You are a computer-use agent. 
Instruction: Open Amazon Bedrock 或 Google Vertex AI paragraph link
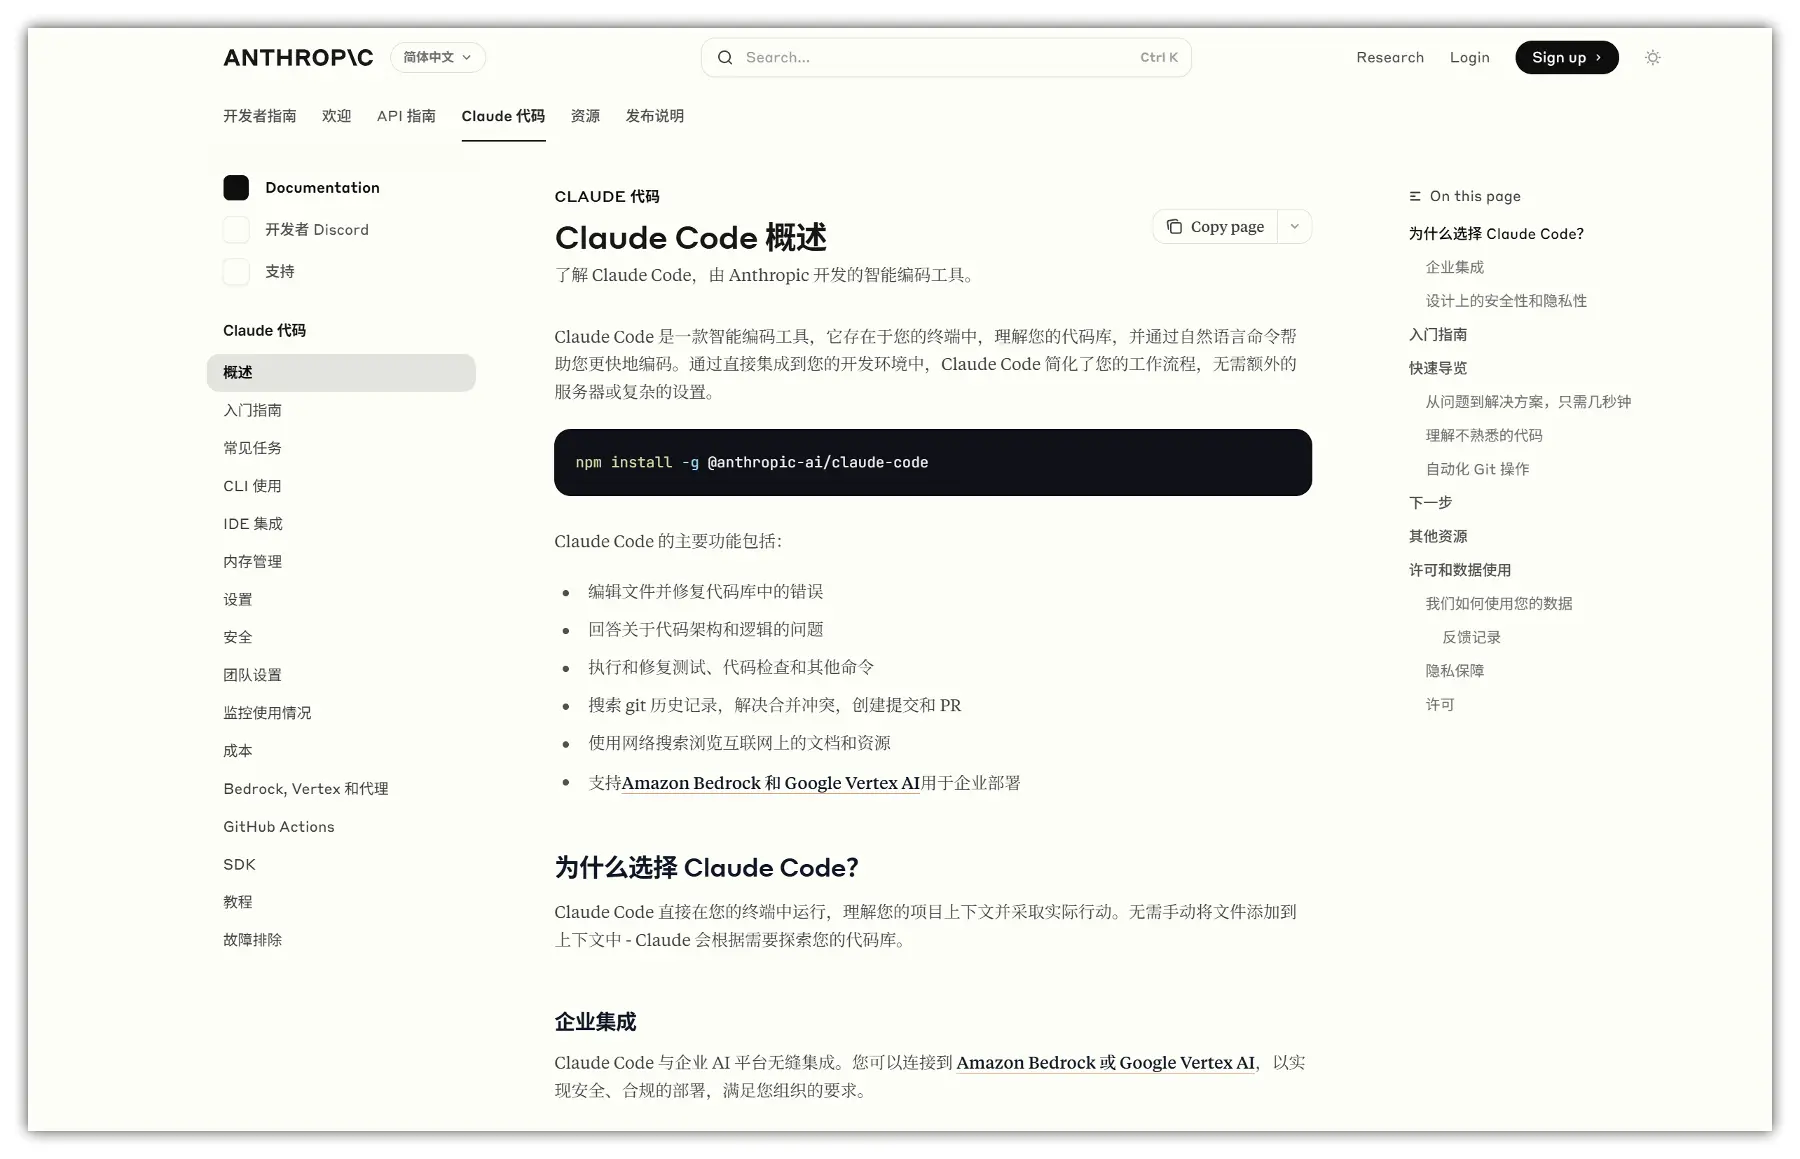(1105, 1064)
